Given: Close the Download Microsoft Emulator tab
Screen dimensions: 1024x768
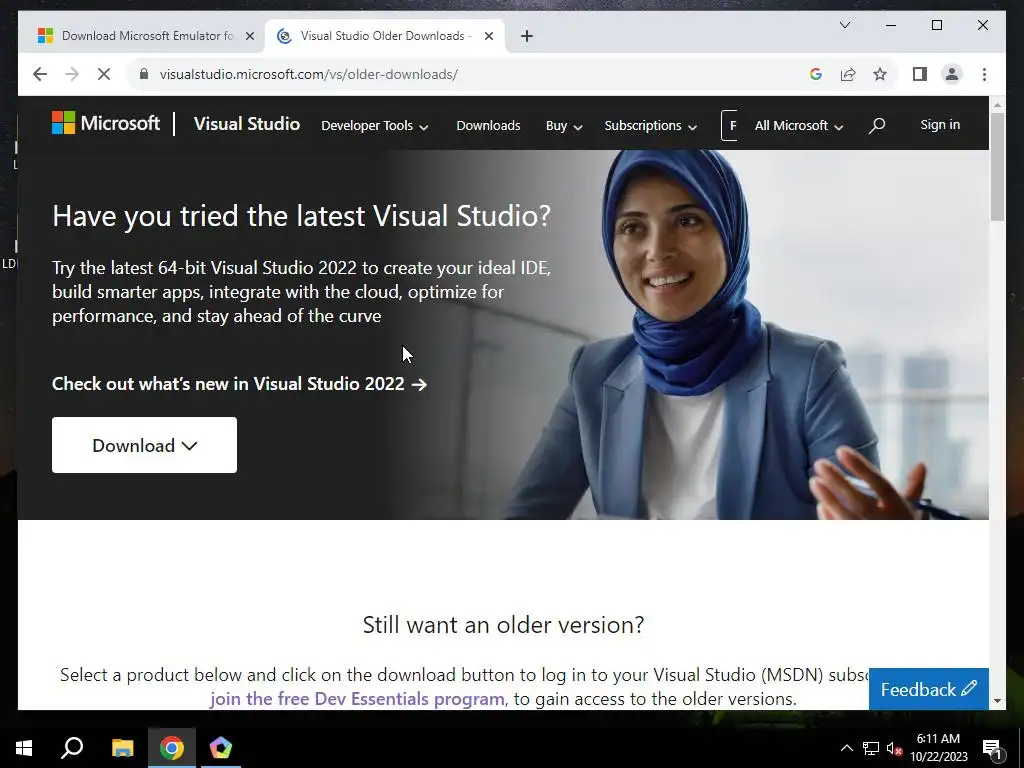Looking at the screenshot, I should coord(249,37).
